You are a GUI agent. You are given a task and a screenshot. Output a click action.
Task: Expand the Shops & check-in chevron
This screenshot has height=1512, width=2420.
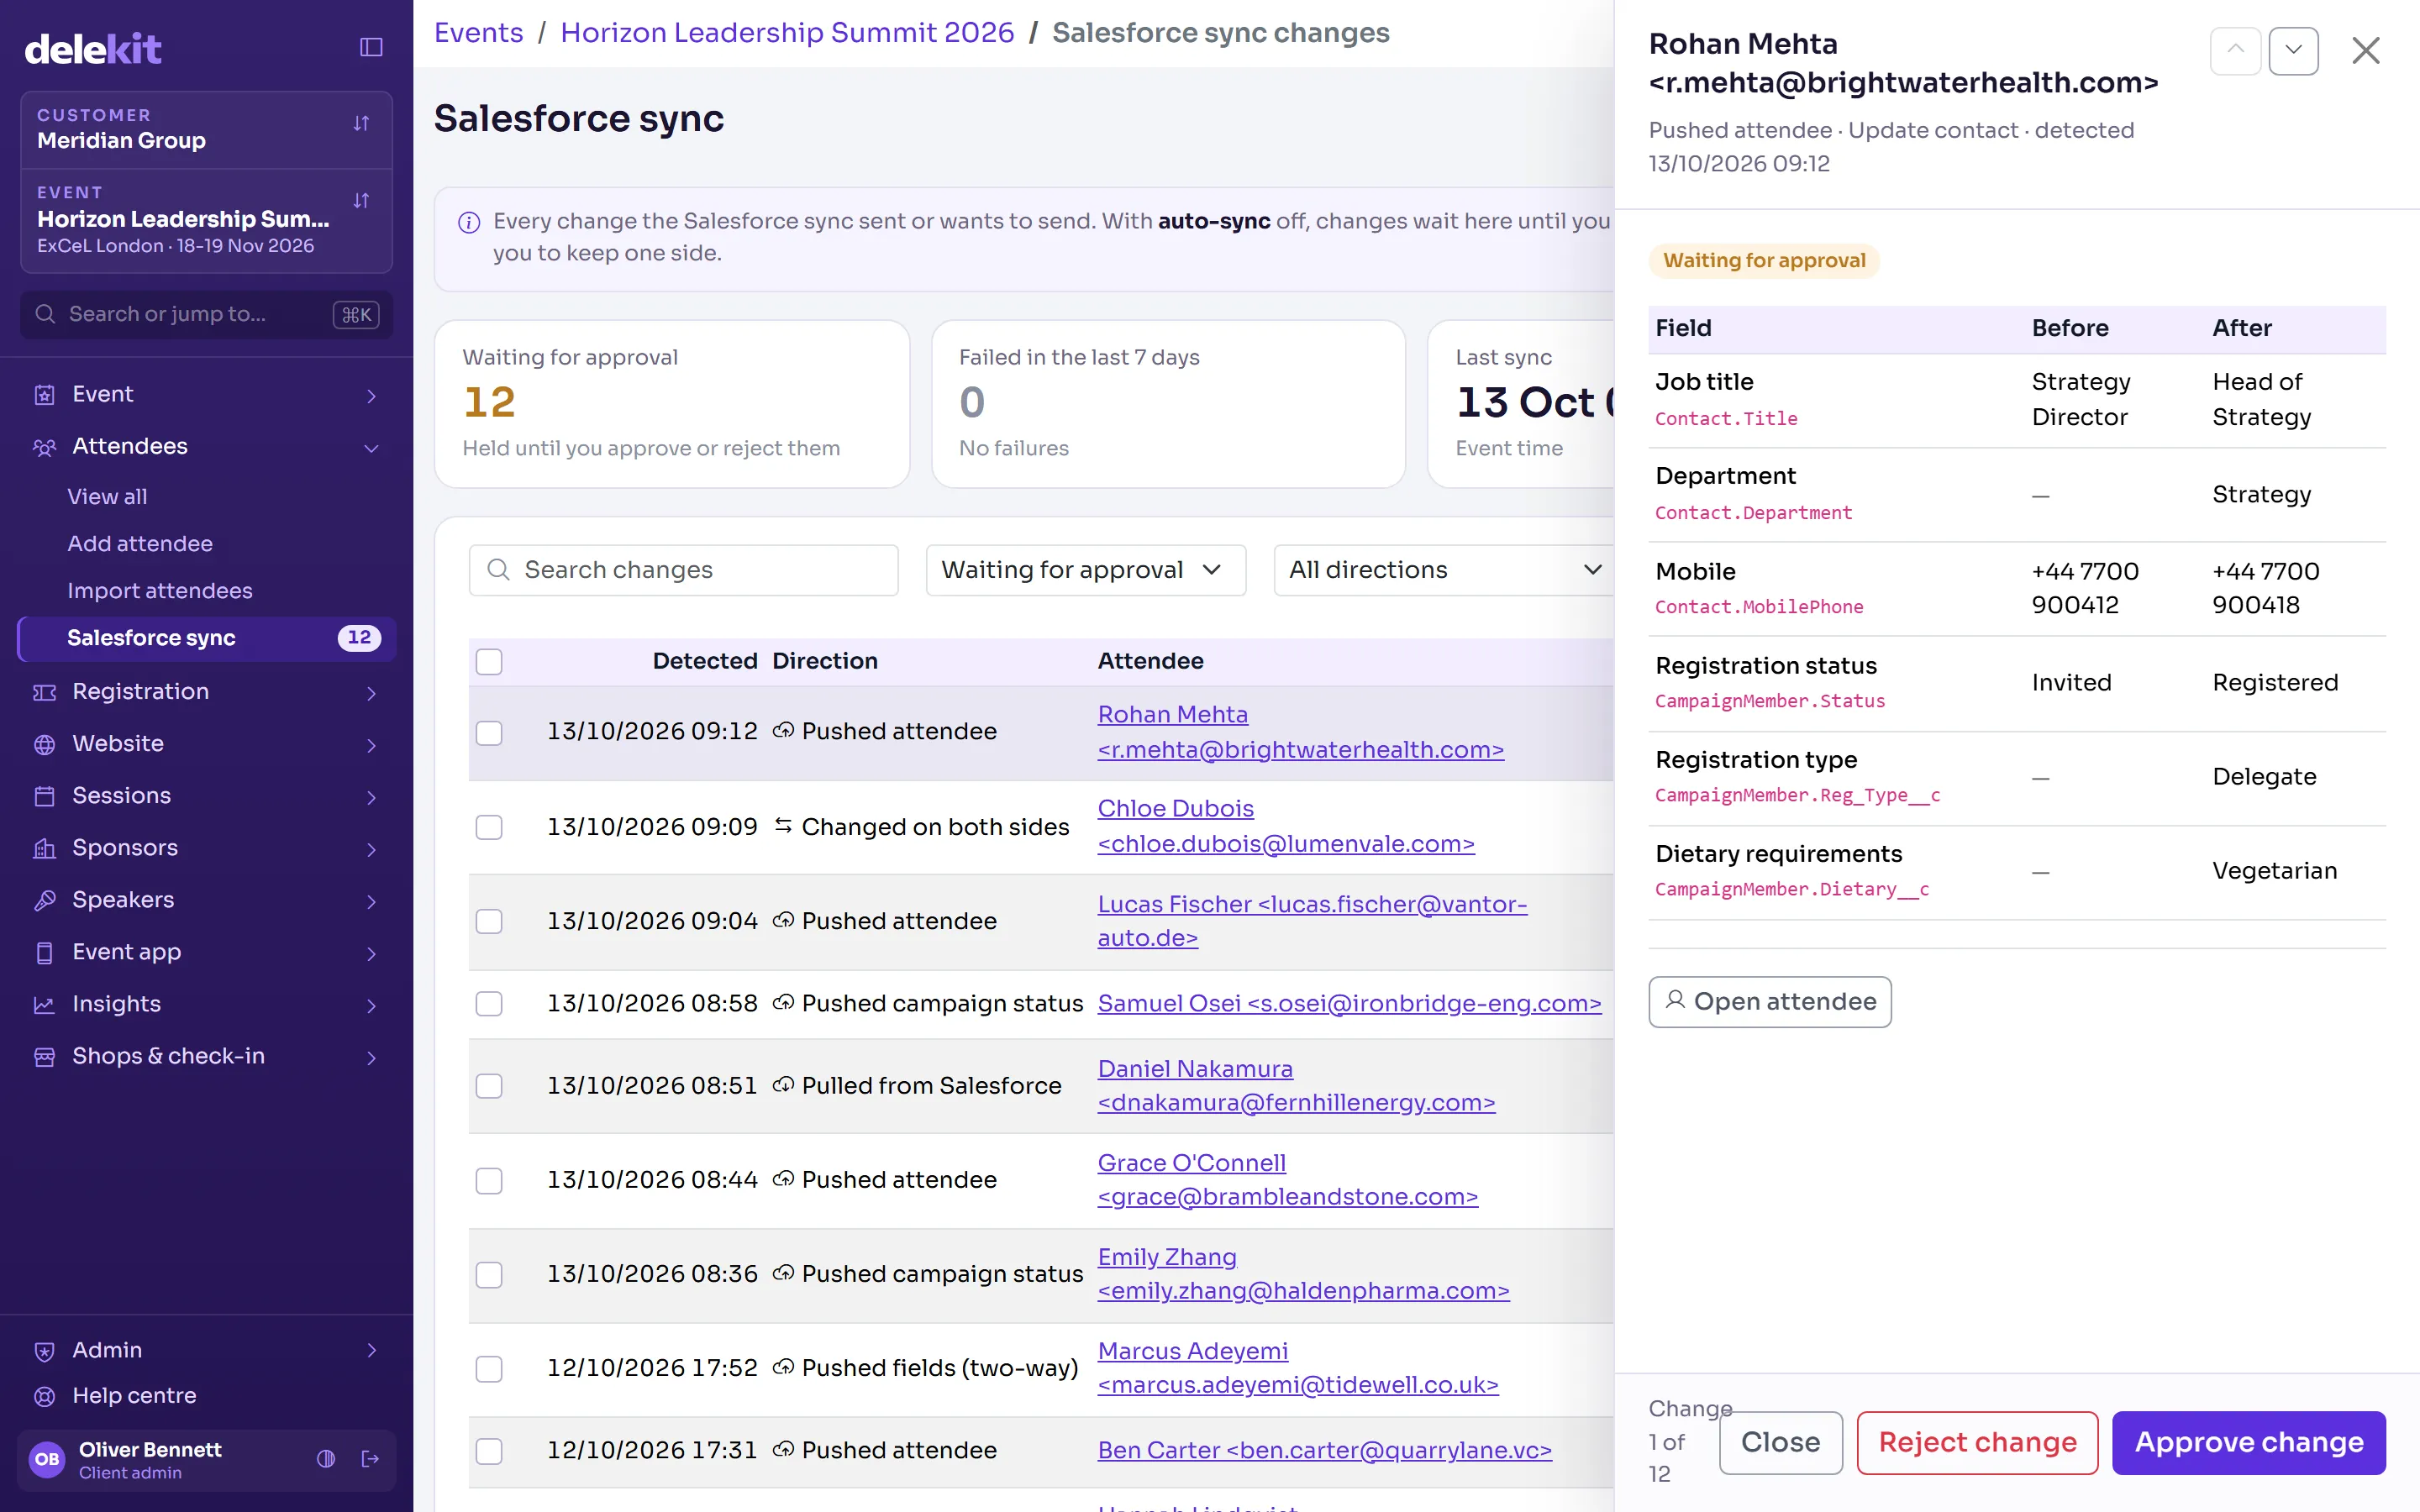371,1058
